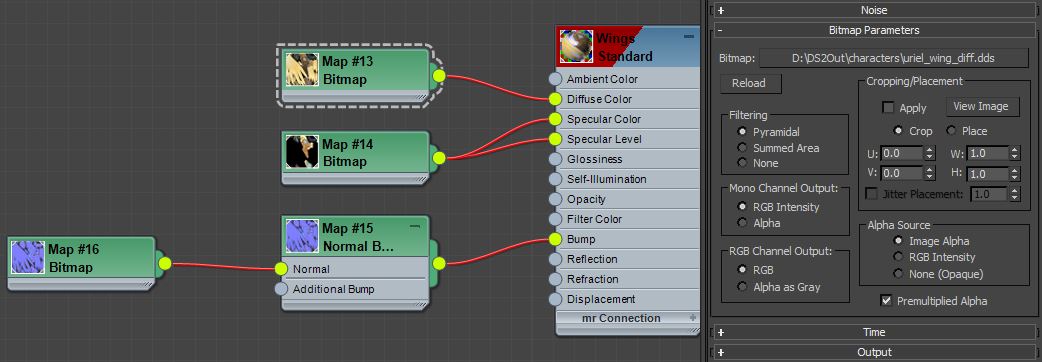Click the Bump input socket
The width and height of the screenshot is (1042, 362).
pos(556,239)
